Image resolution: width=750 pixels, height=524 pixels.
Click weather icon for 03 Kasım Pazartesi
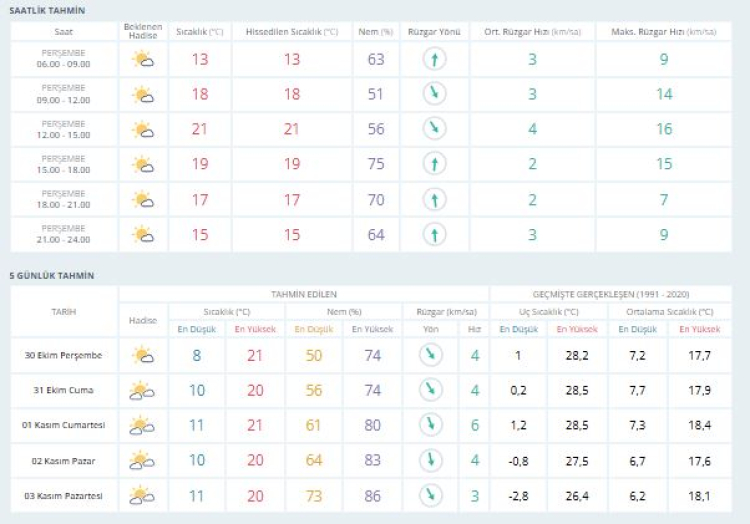coord(143,495)
